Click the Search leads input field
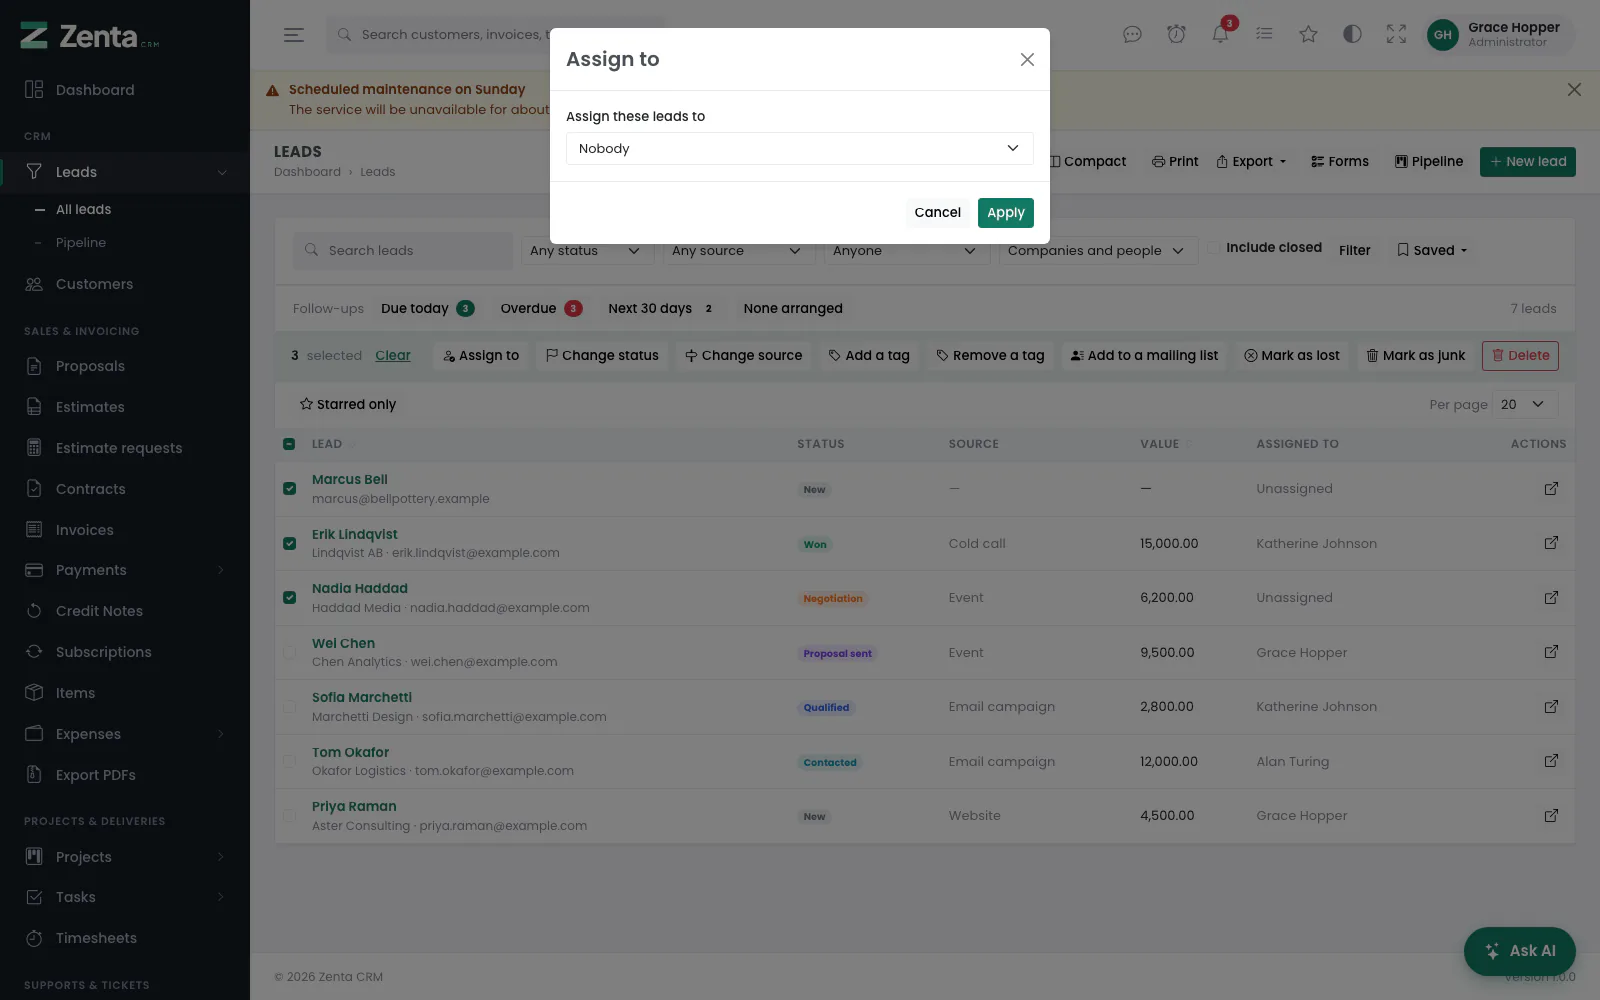The height and width of the screenshot is (1000, 1600). coord(403,251)
